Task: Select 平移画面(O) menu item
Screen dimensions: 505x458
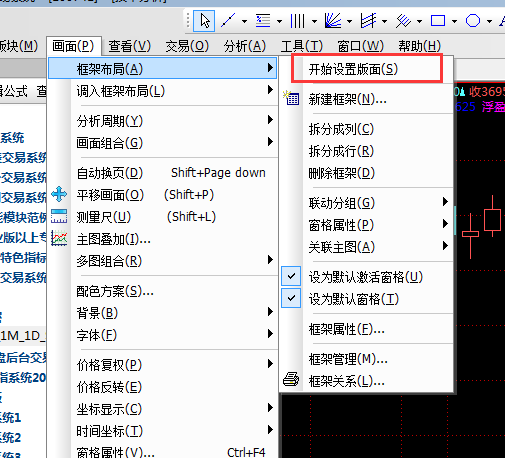Action: pos(163,195)
